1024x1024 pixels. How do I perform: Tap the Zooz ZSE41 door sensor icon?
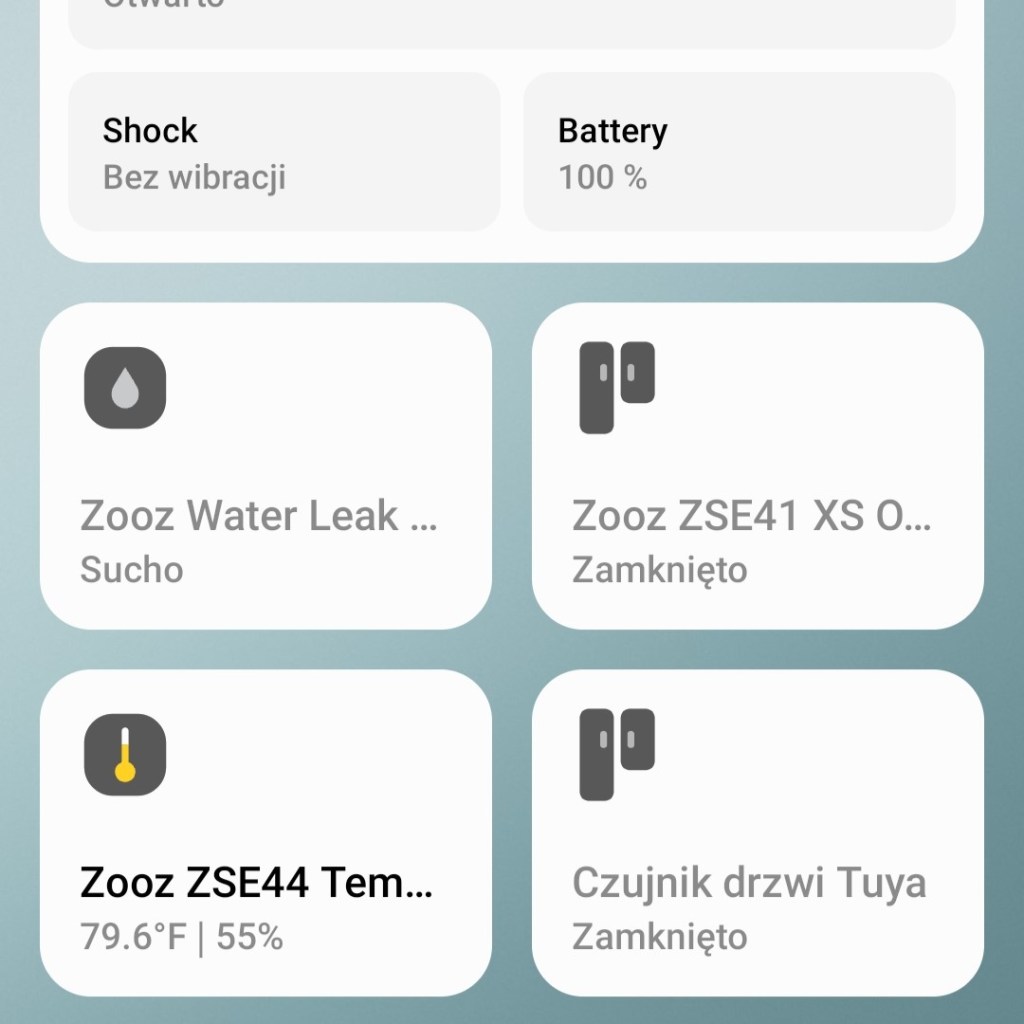617,388
